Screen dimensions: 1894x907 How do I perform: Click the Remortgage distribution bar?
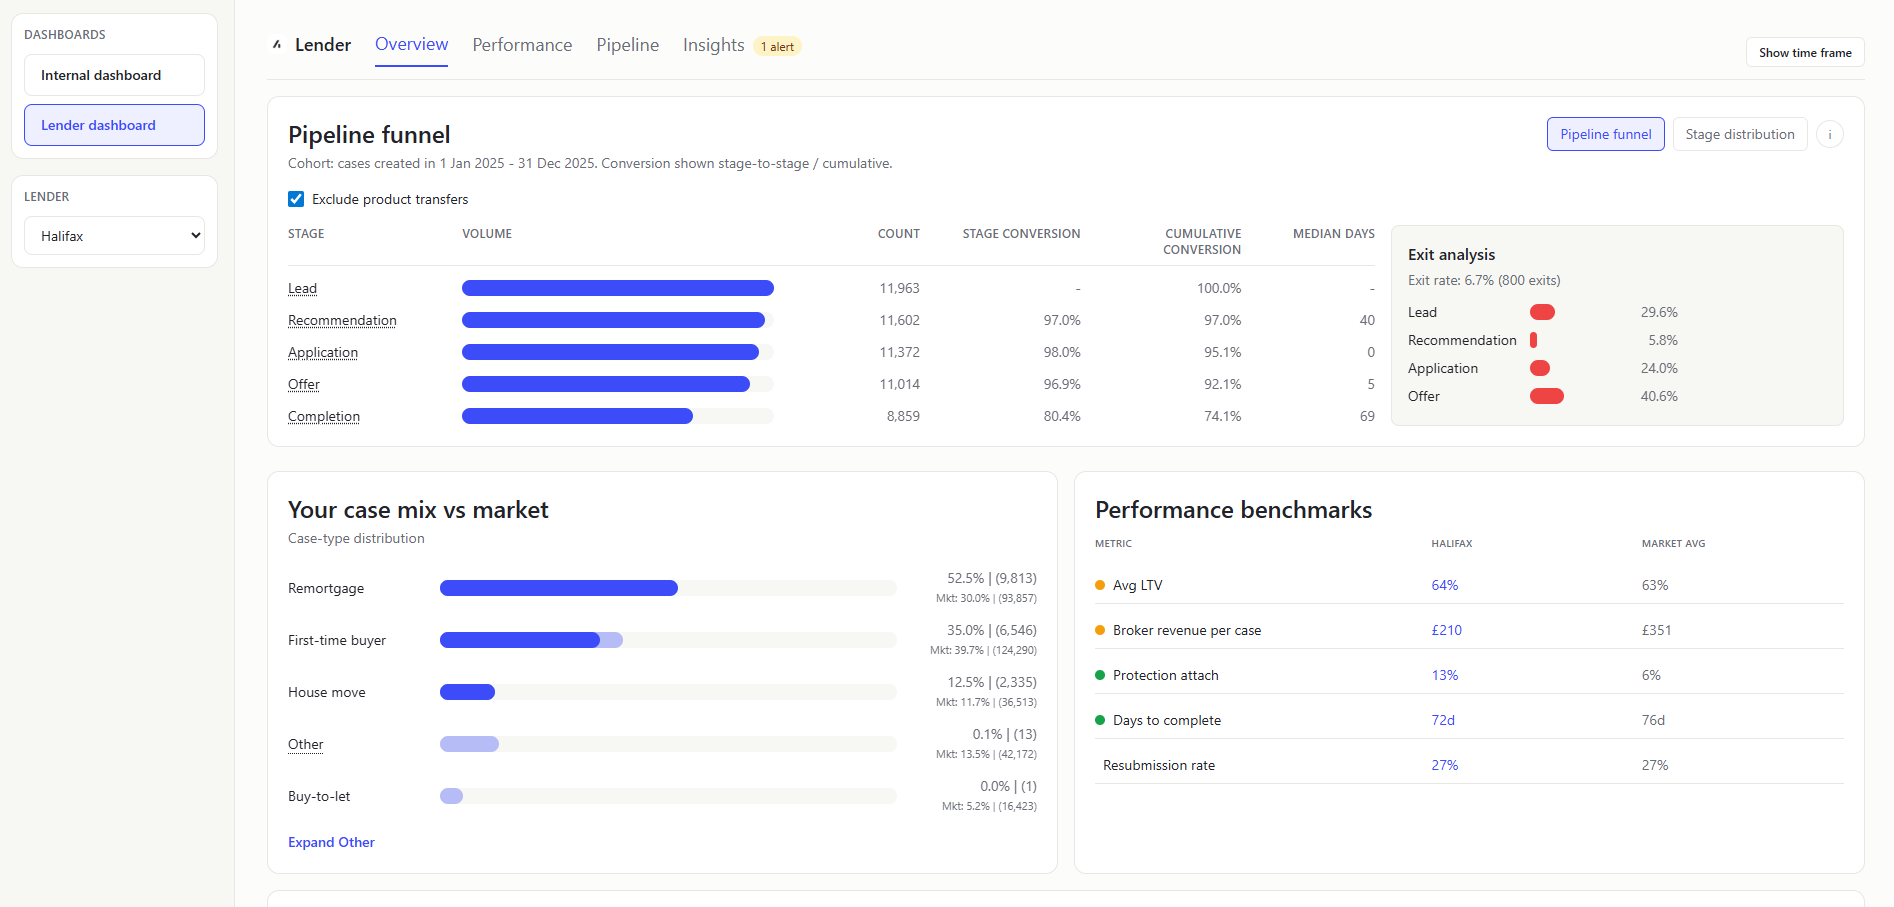(x=558, y=588)
